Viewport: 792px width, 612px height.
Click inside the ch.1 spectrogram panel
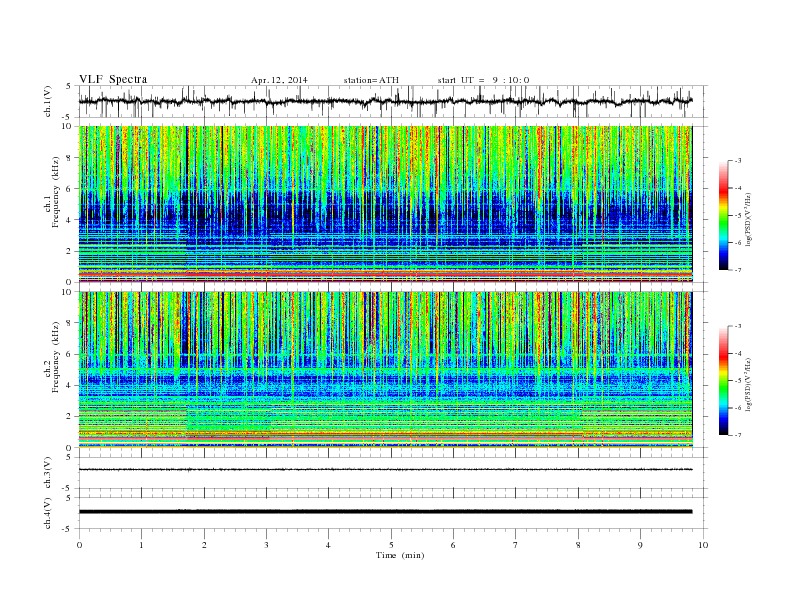[x=385, y=204]
